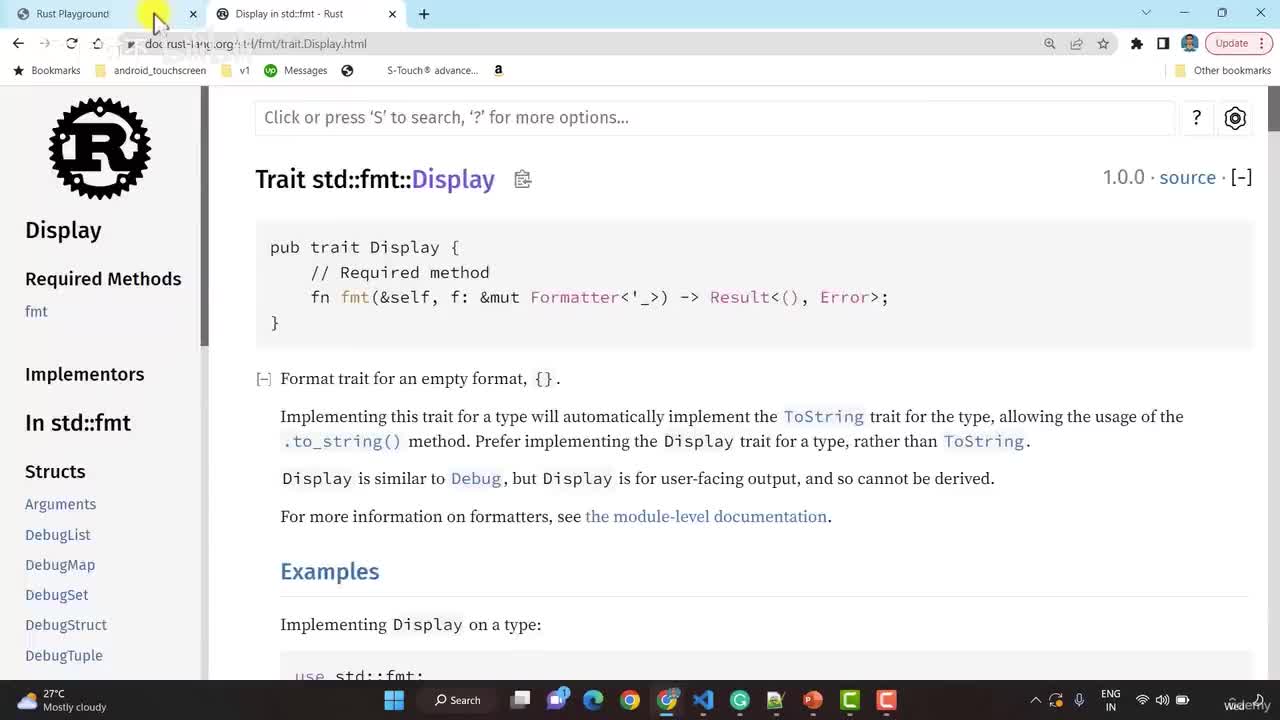Open the module-level documentation link
Viewport: 1280px width, 720px height.
[x=706, y=517]
